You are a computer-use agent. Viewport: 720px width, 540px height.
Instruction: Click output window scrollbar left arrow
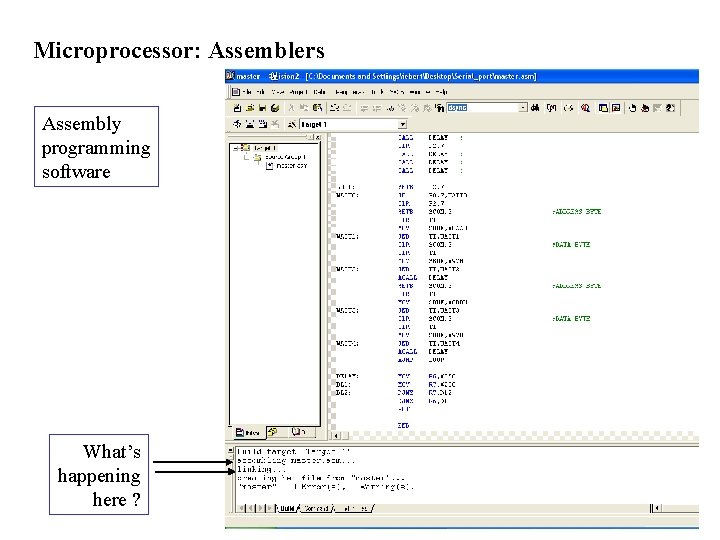tap(657, 508)
